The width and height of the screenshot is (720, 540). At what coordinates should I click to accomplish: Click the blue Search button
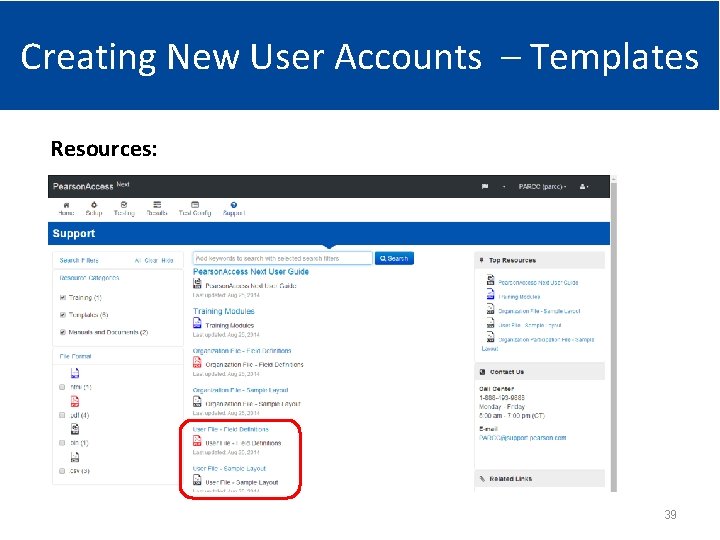coord(394,259)
